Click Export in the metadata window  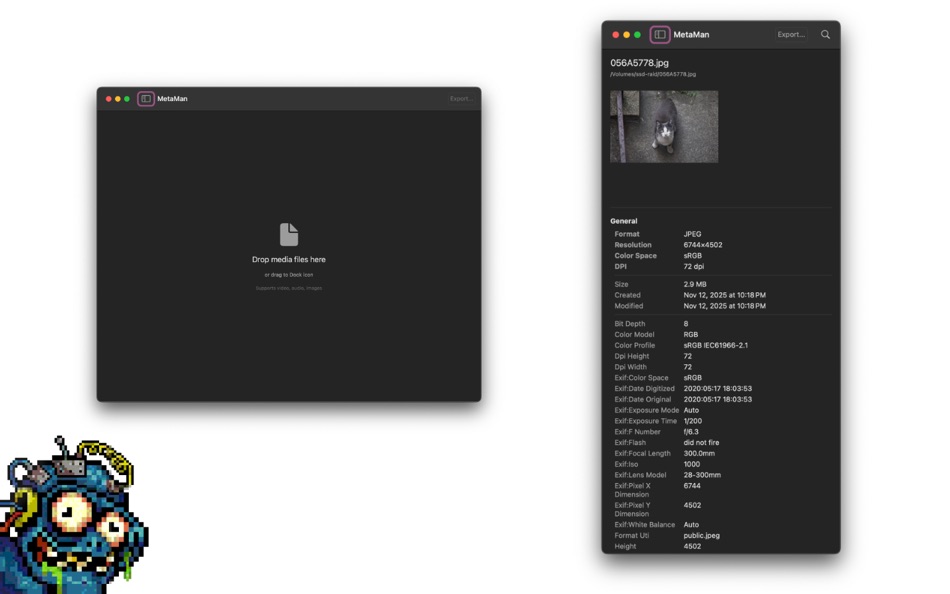pyautogui.click(x=791, y=33)
